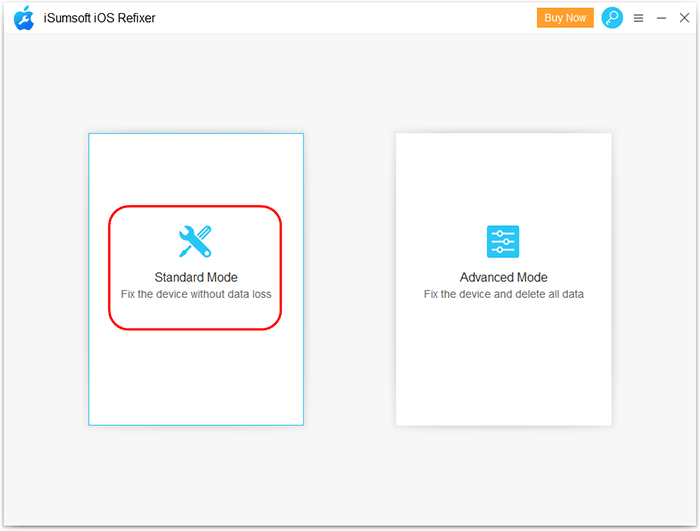This screenshot has height=531, width=700.
Task: Click 'Fix the device and delete all data'
Action: (504, 294)
